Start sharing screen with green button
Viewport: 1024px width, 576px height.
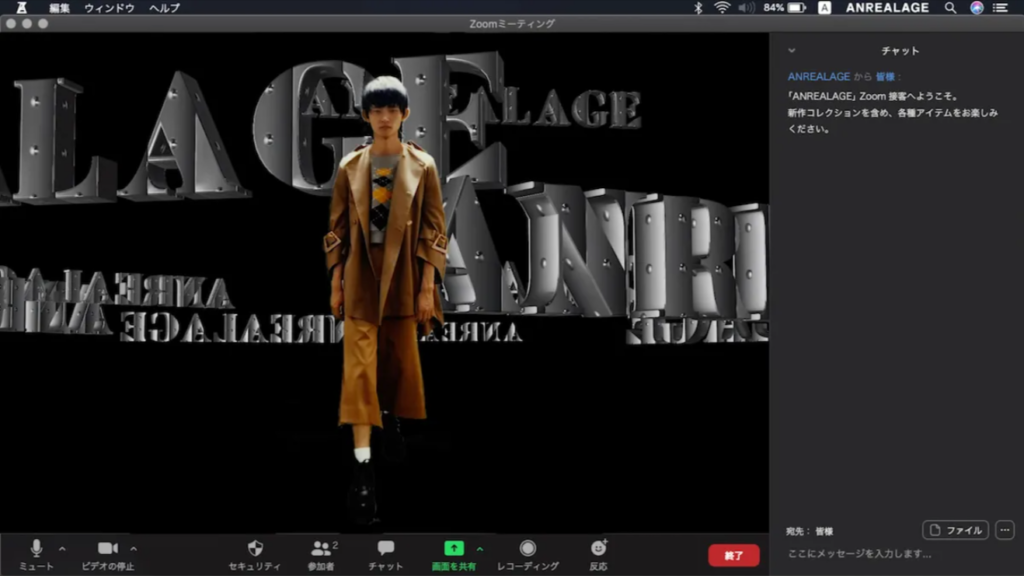(x=453, y=555)
